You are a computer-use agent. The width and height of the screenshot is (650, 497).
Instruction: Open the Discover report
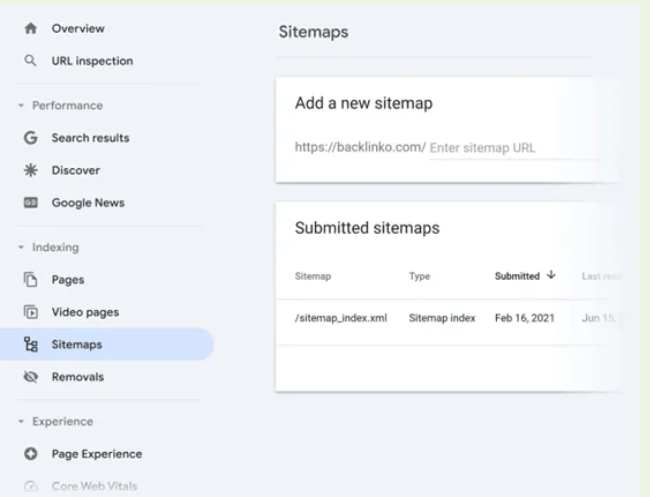[x=76, y=170]
